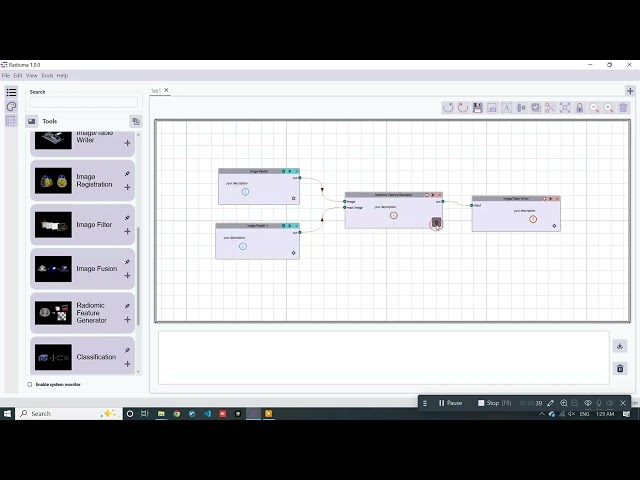The image size is (640, 480).
Task: Open the Help menu
Action: (62, 76)
